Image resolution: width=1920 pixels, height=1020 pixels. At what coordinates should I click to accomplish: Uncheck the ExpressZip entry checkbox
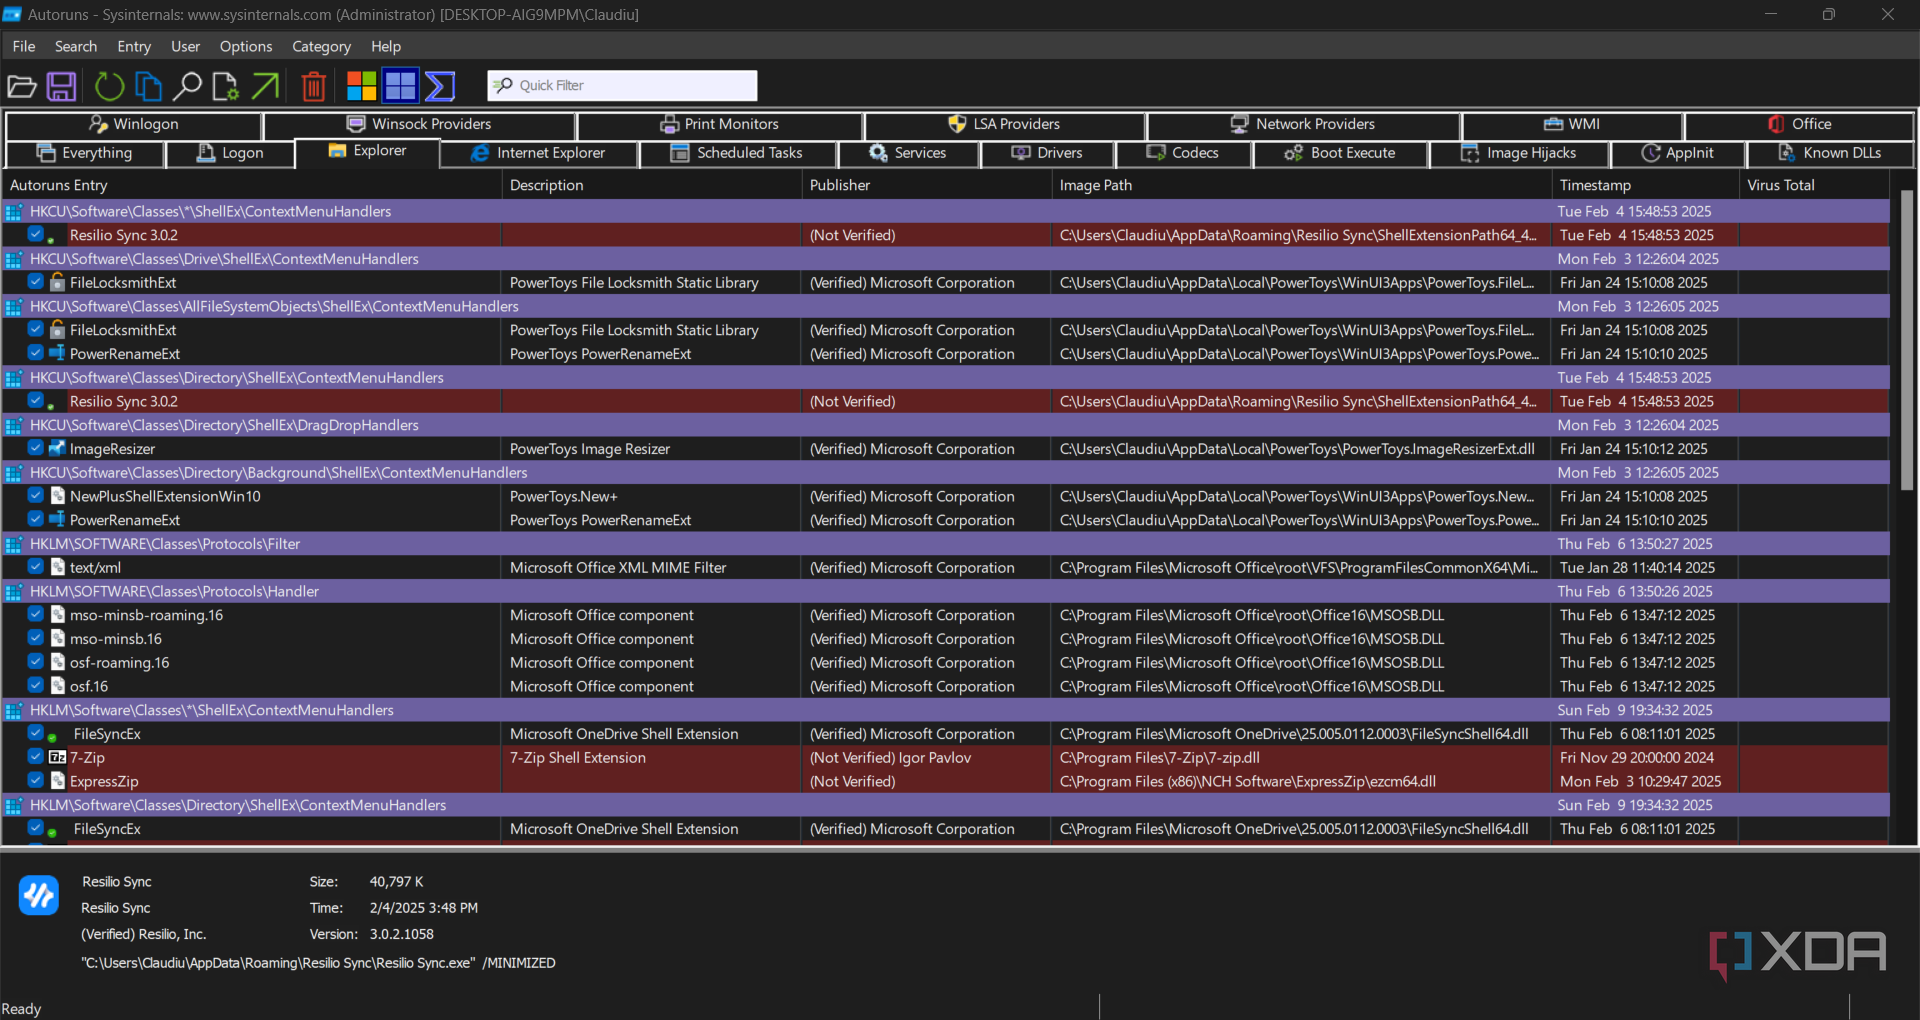pos(35,781)
